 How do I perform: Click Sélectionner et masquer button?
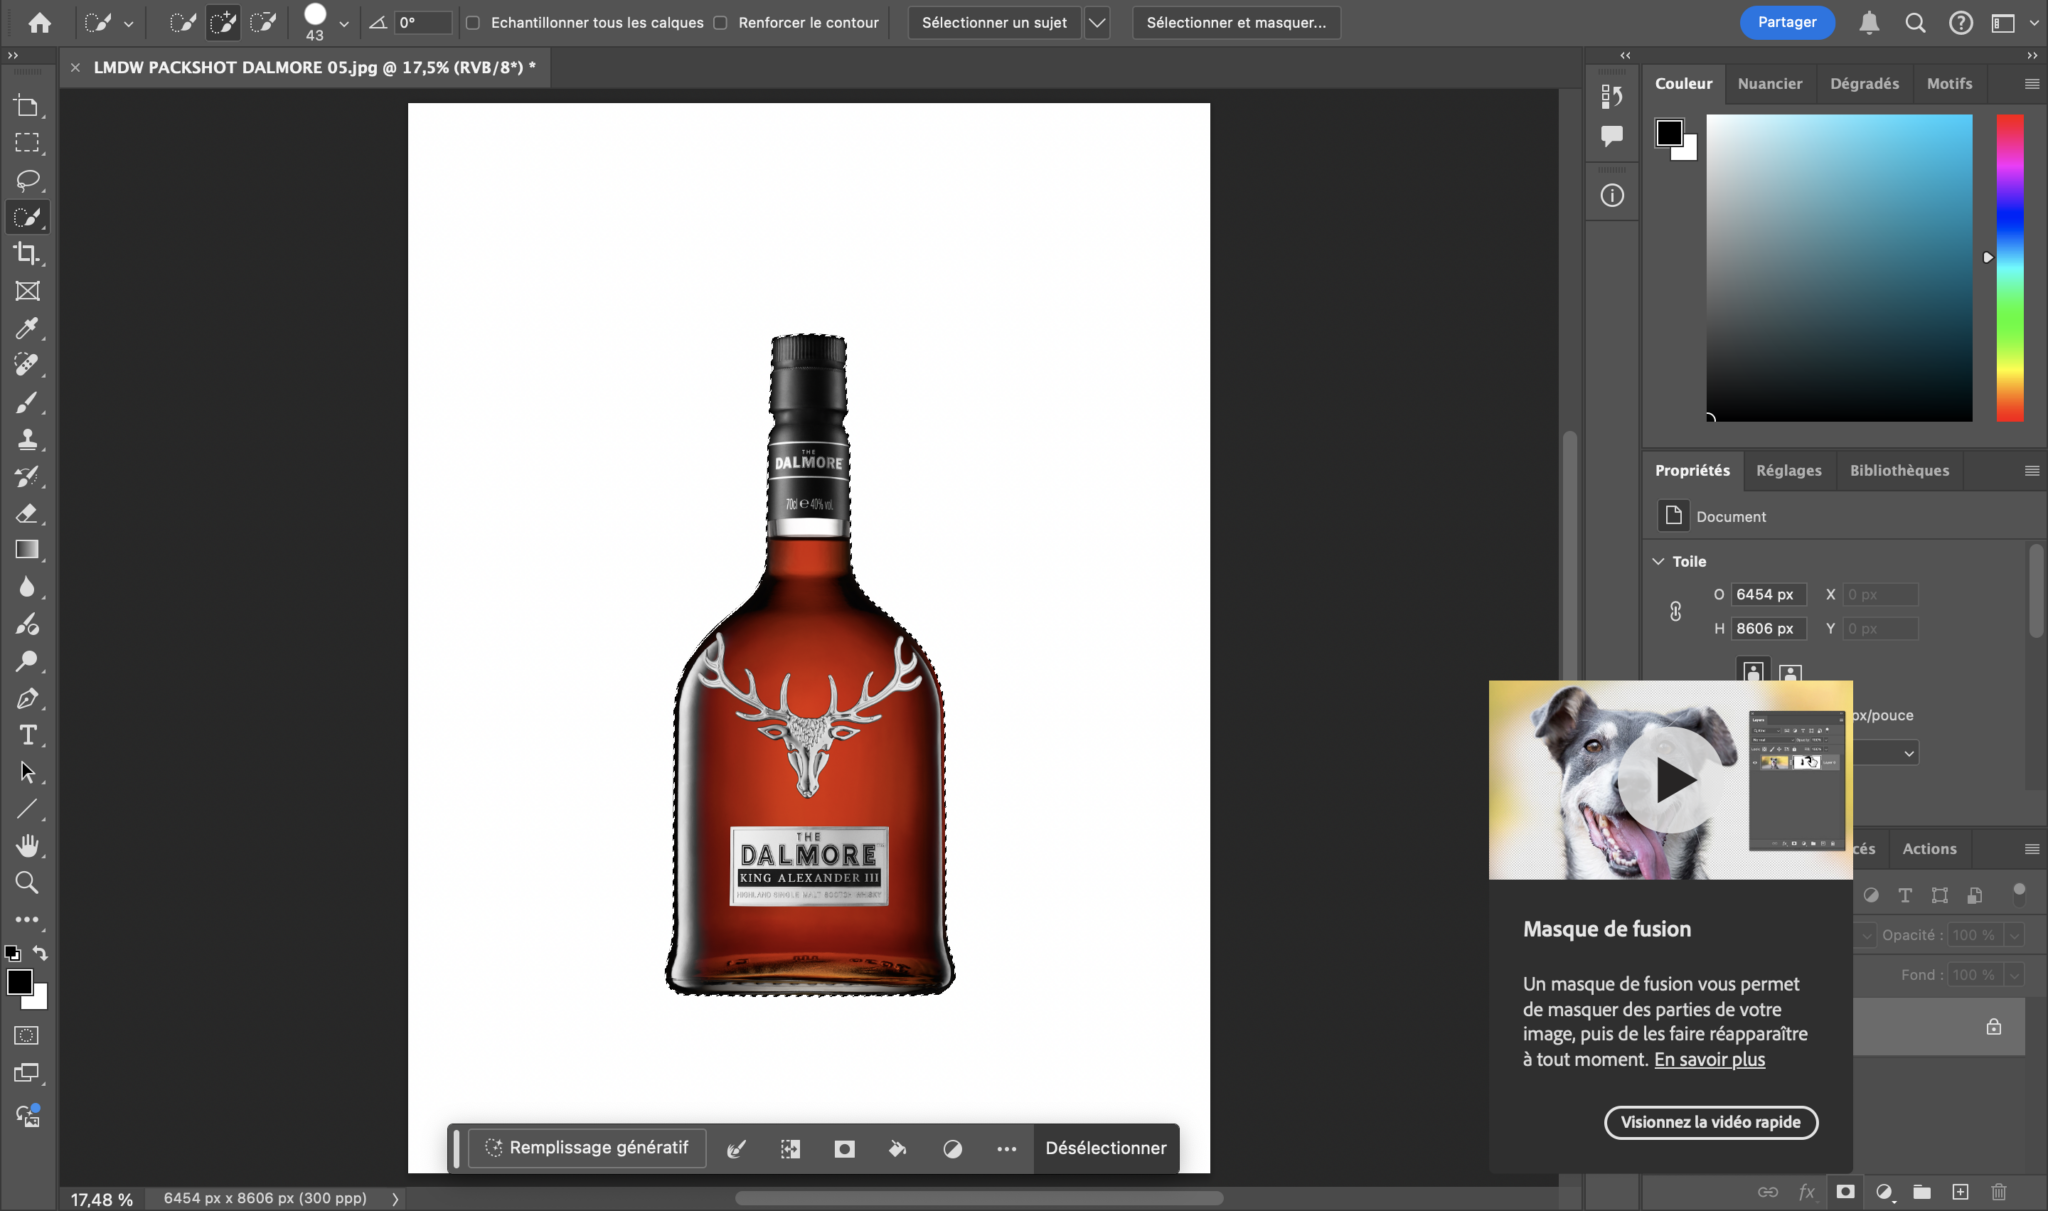[x=1236, y=22]
